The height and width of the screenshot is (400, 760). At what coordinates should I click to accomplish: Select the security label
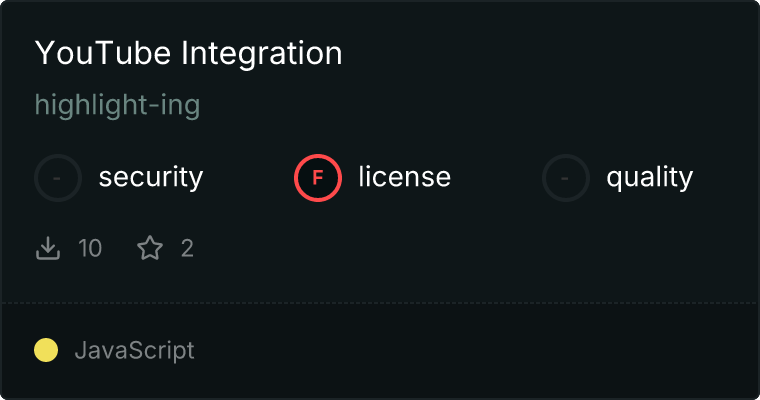[150, 178]
